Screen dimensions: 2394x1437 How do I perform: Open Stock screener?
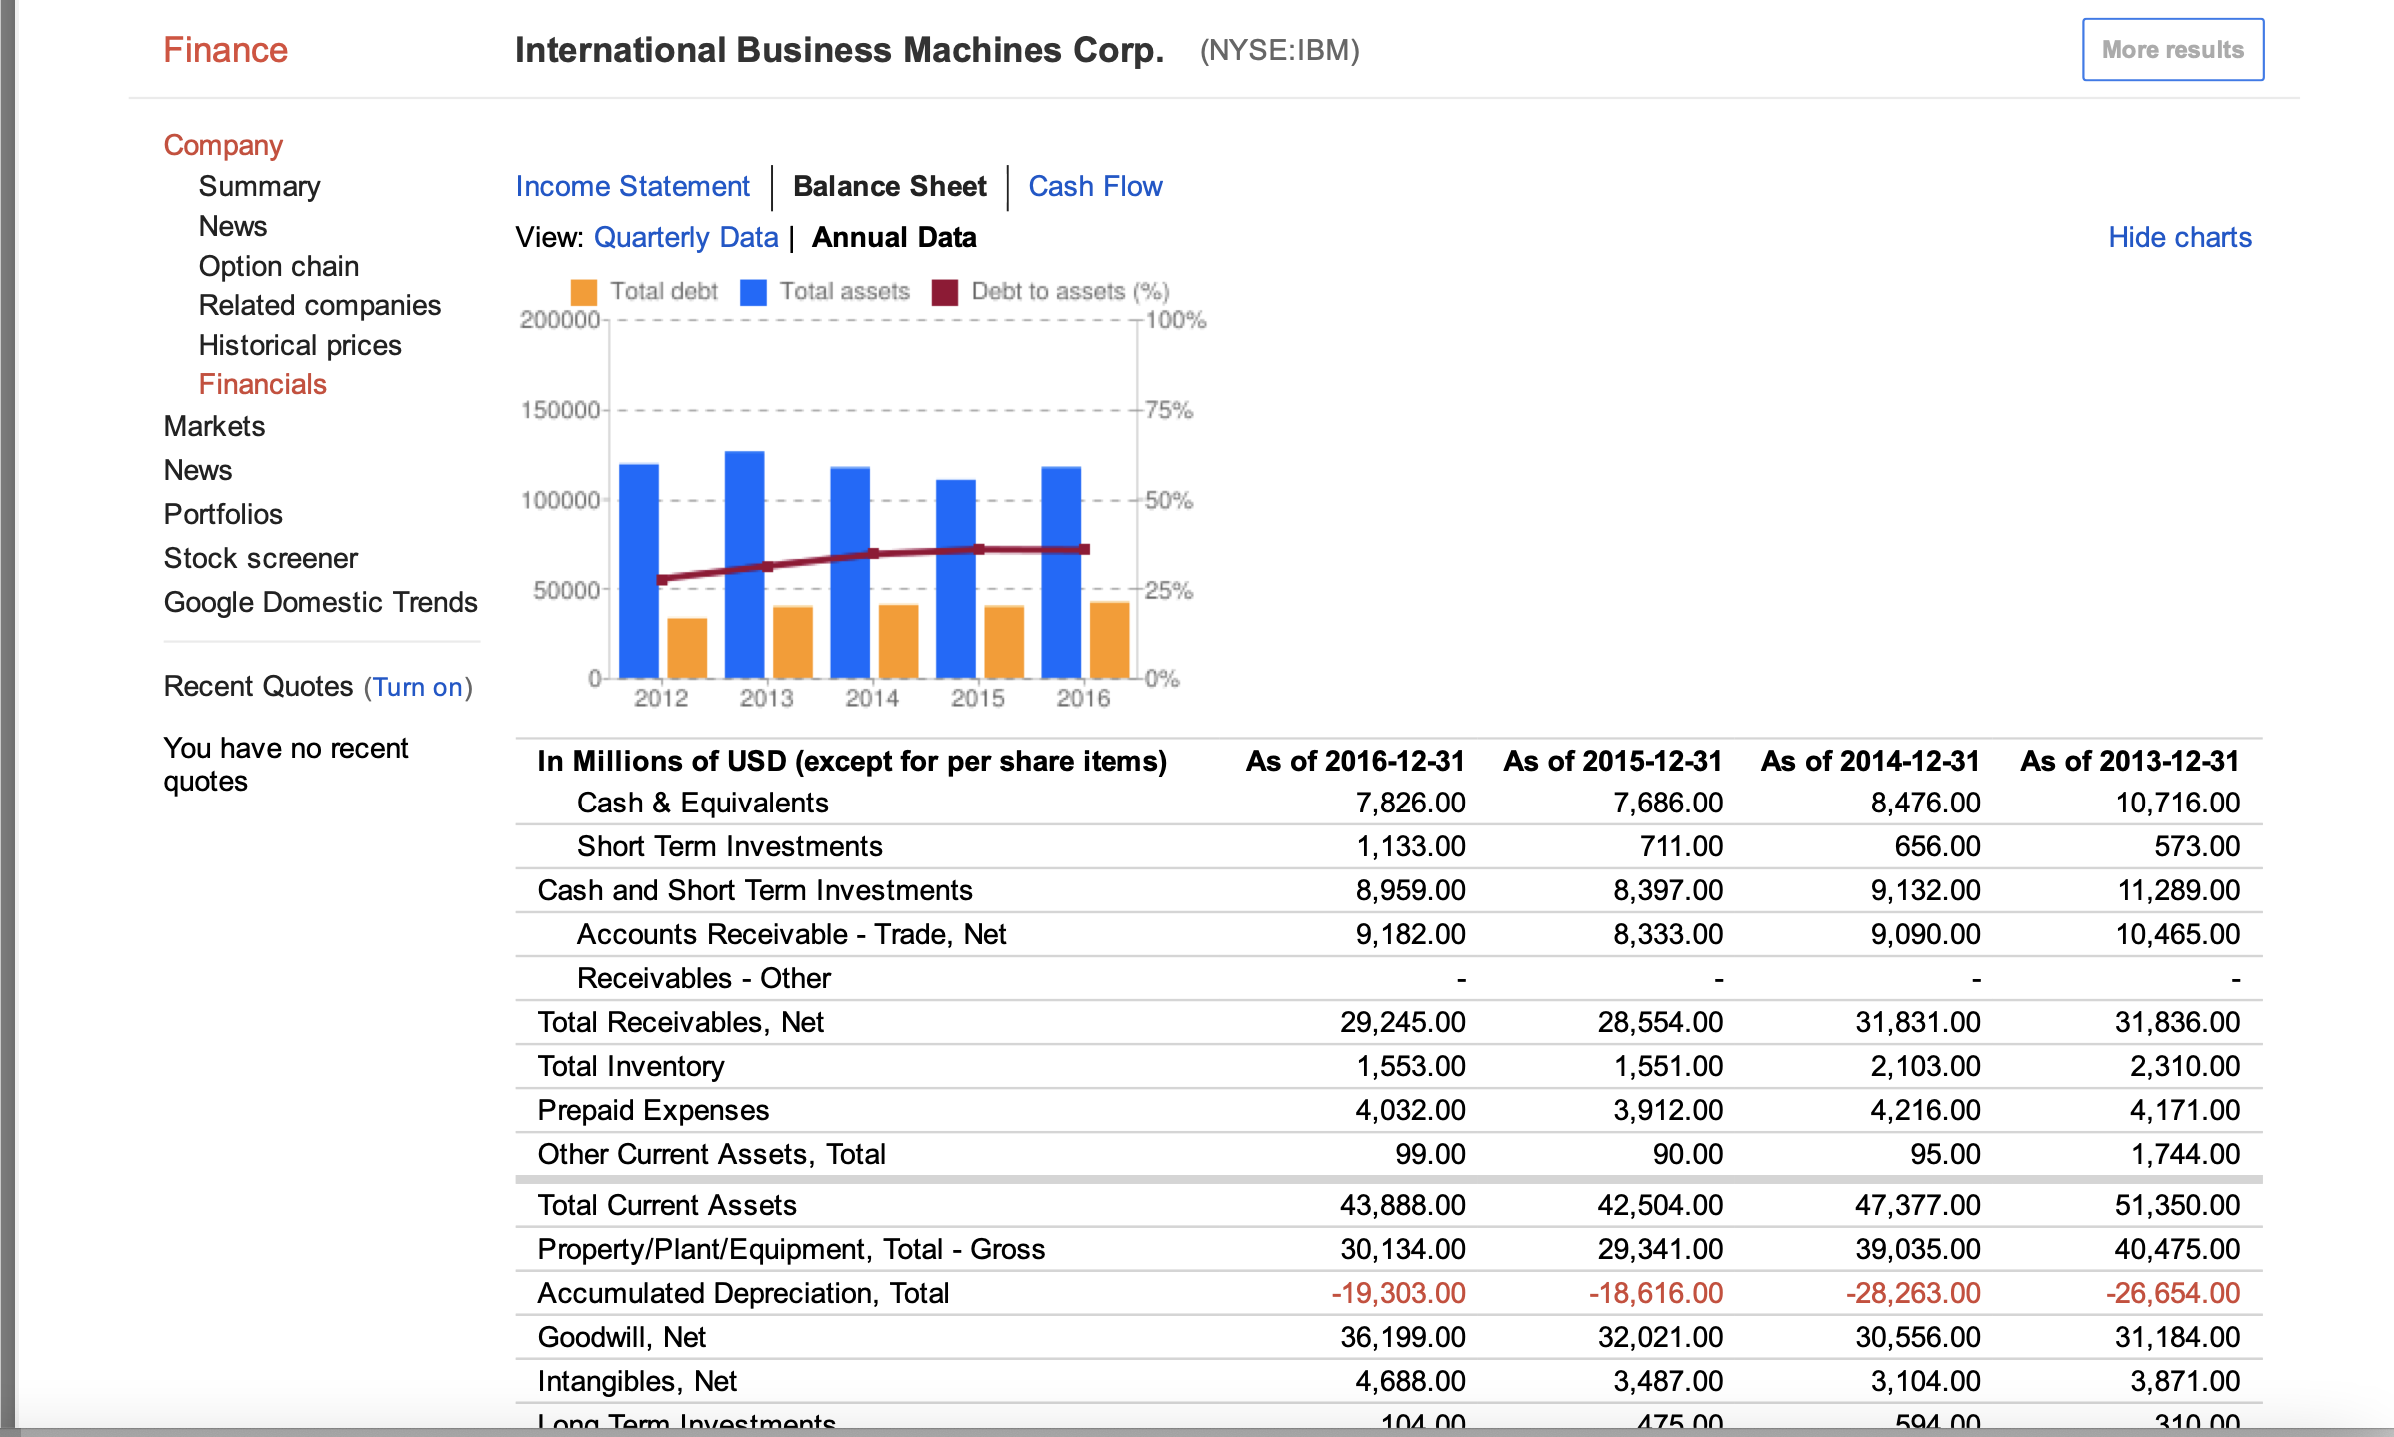(x=260, y=558)
